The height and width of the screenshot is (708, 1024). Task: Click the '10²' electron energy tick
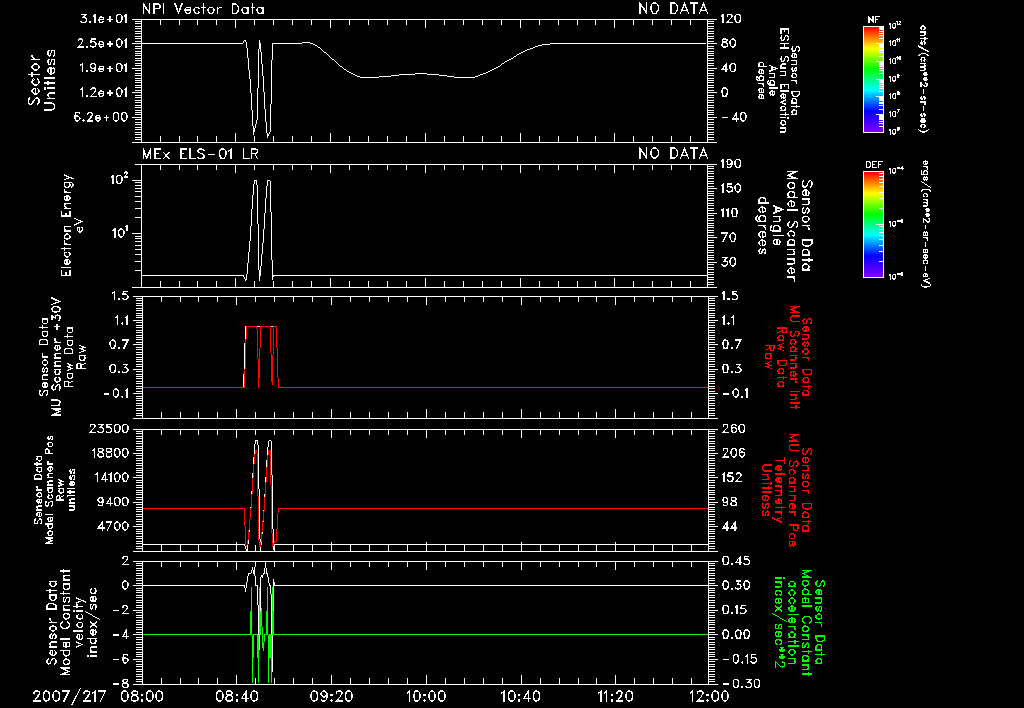pyautogui.click(x=118, y=180)
